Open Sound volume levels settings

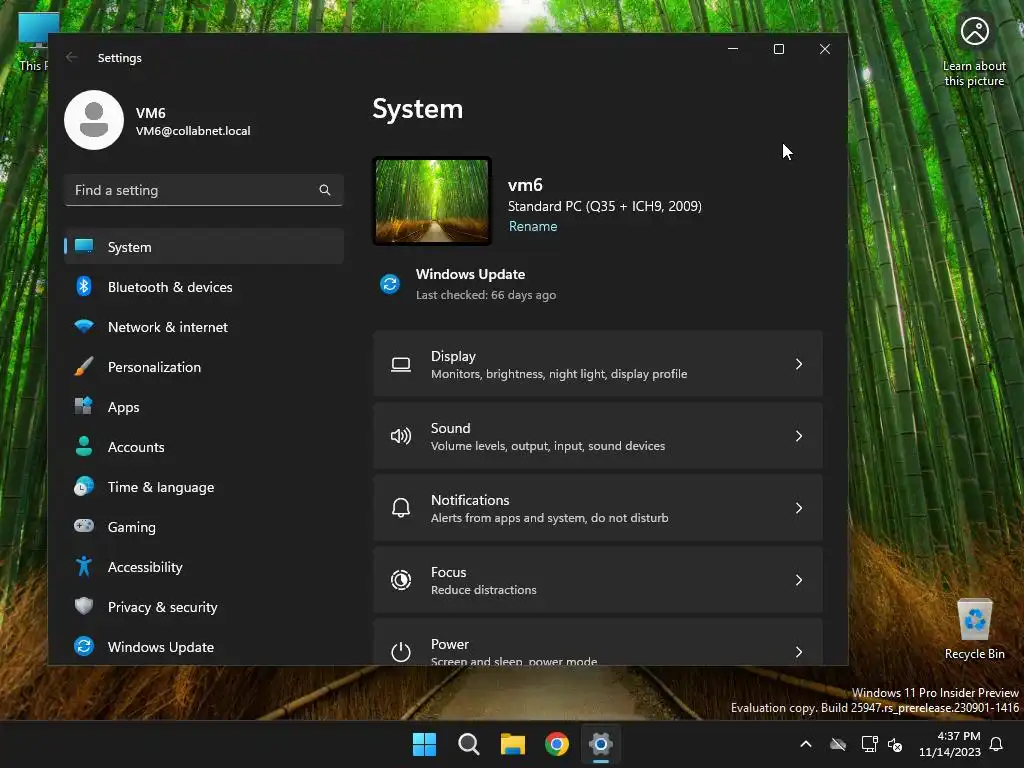tap(598, 436)
